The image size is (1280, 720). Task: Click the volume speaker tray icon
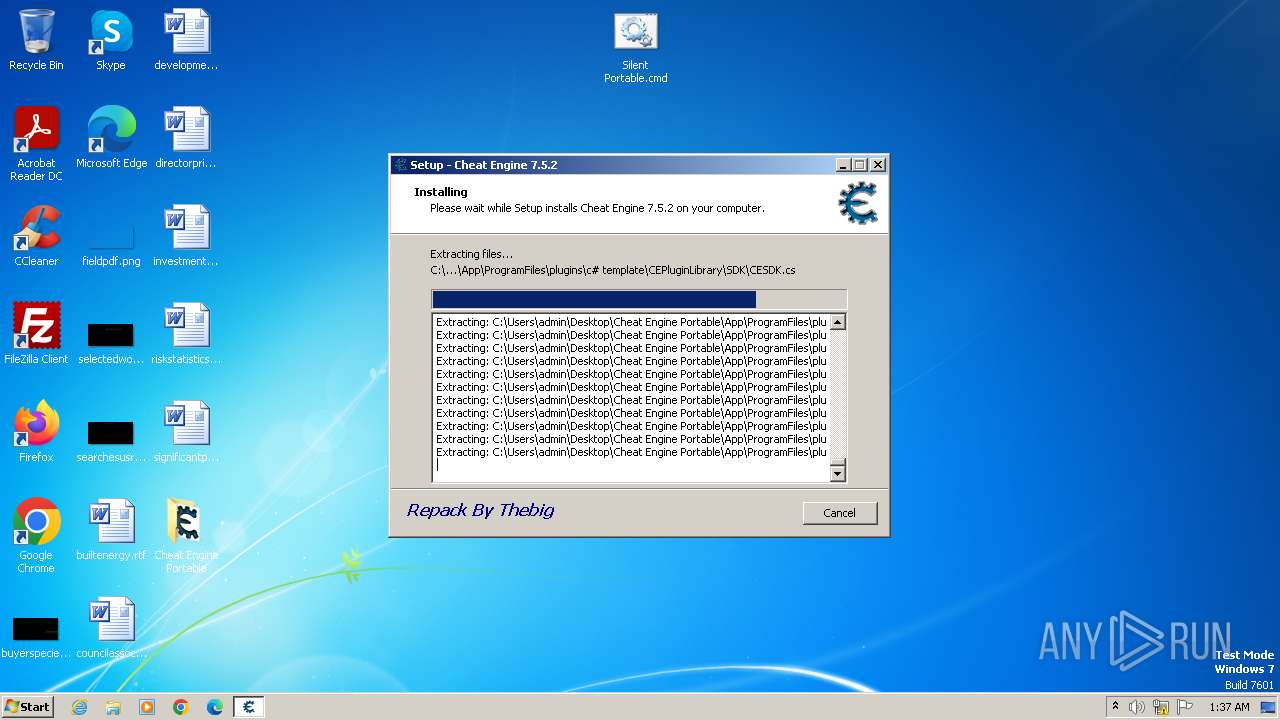[x=1137, y=707]
